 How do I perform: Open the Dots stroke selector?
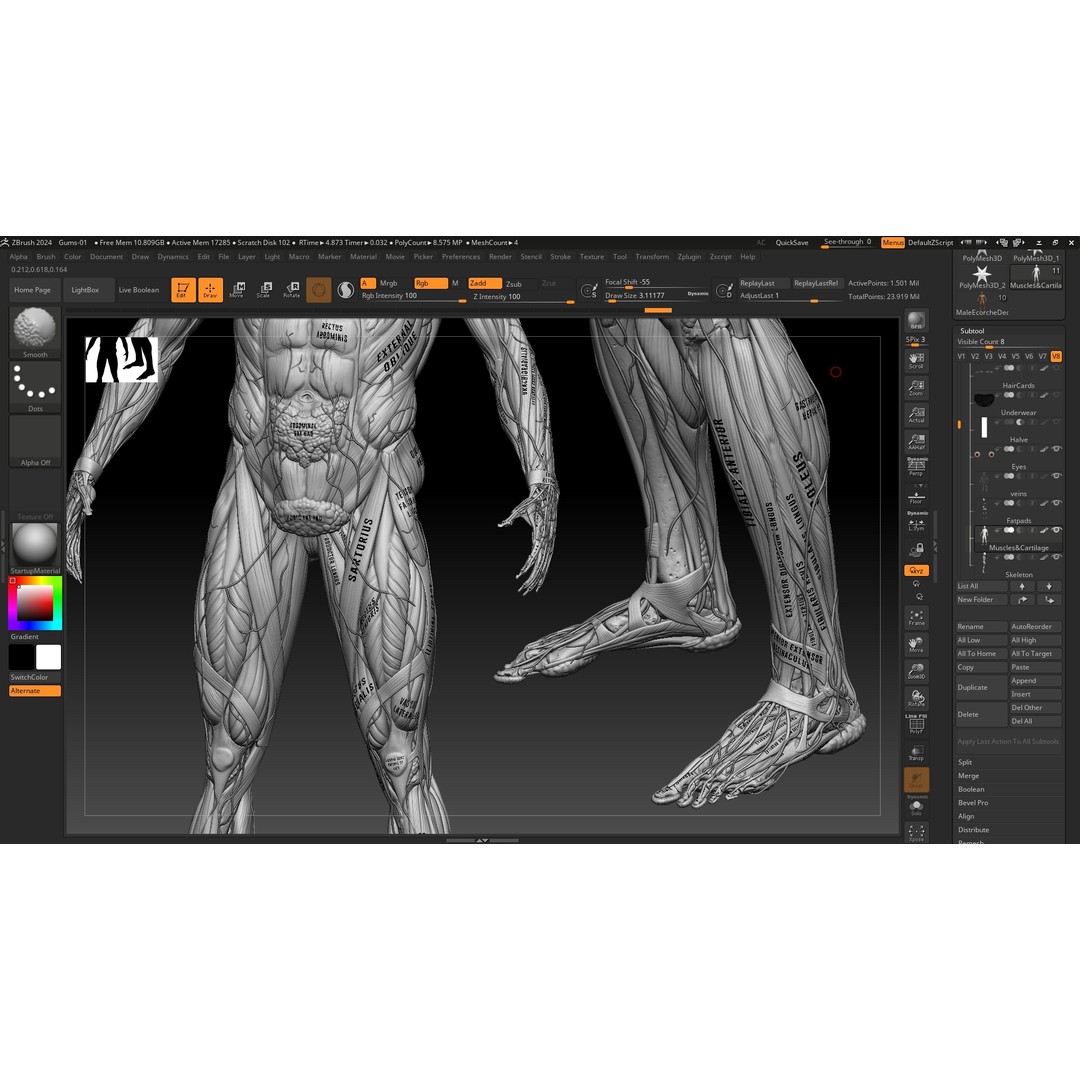pos(35,387)
